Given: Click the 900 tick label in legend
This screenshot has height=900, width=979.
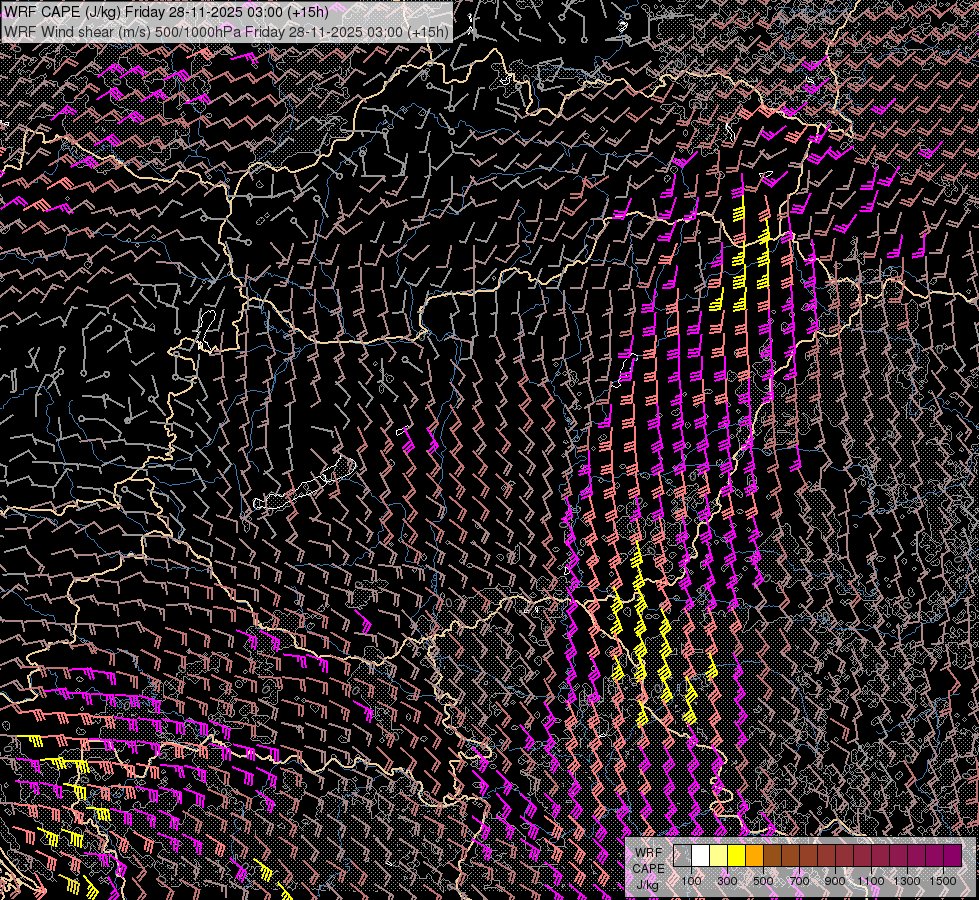Looking at the screenshot, I should point(835,881).
